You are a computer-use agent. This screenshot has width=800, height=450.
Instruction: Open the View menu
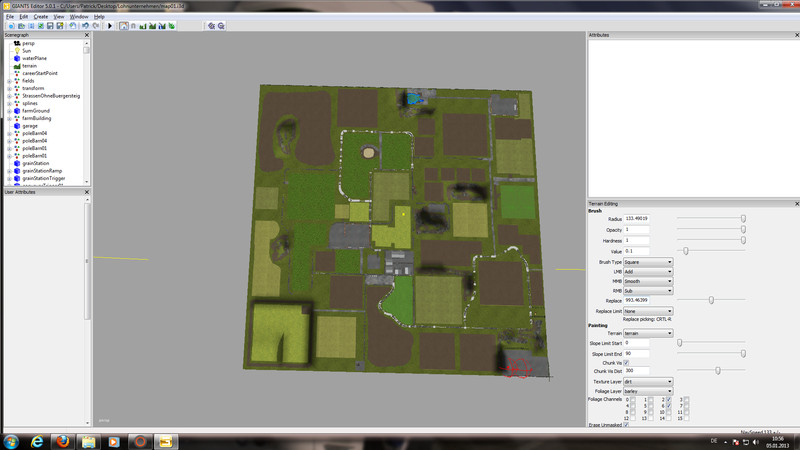pyautogui.click(x=59, y=17)
